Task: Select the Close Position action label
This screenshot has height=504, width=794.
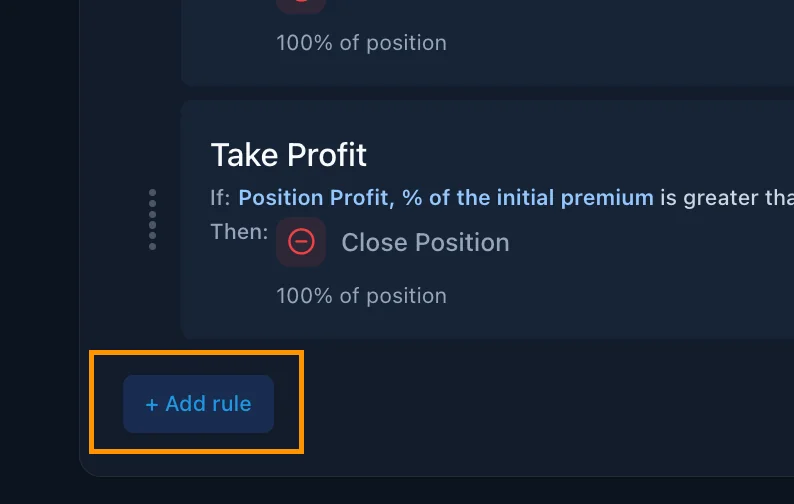Action: click(425, 242)
